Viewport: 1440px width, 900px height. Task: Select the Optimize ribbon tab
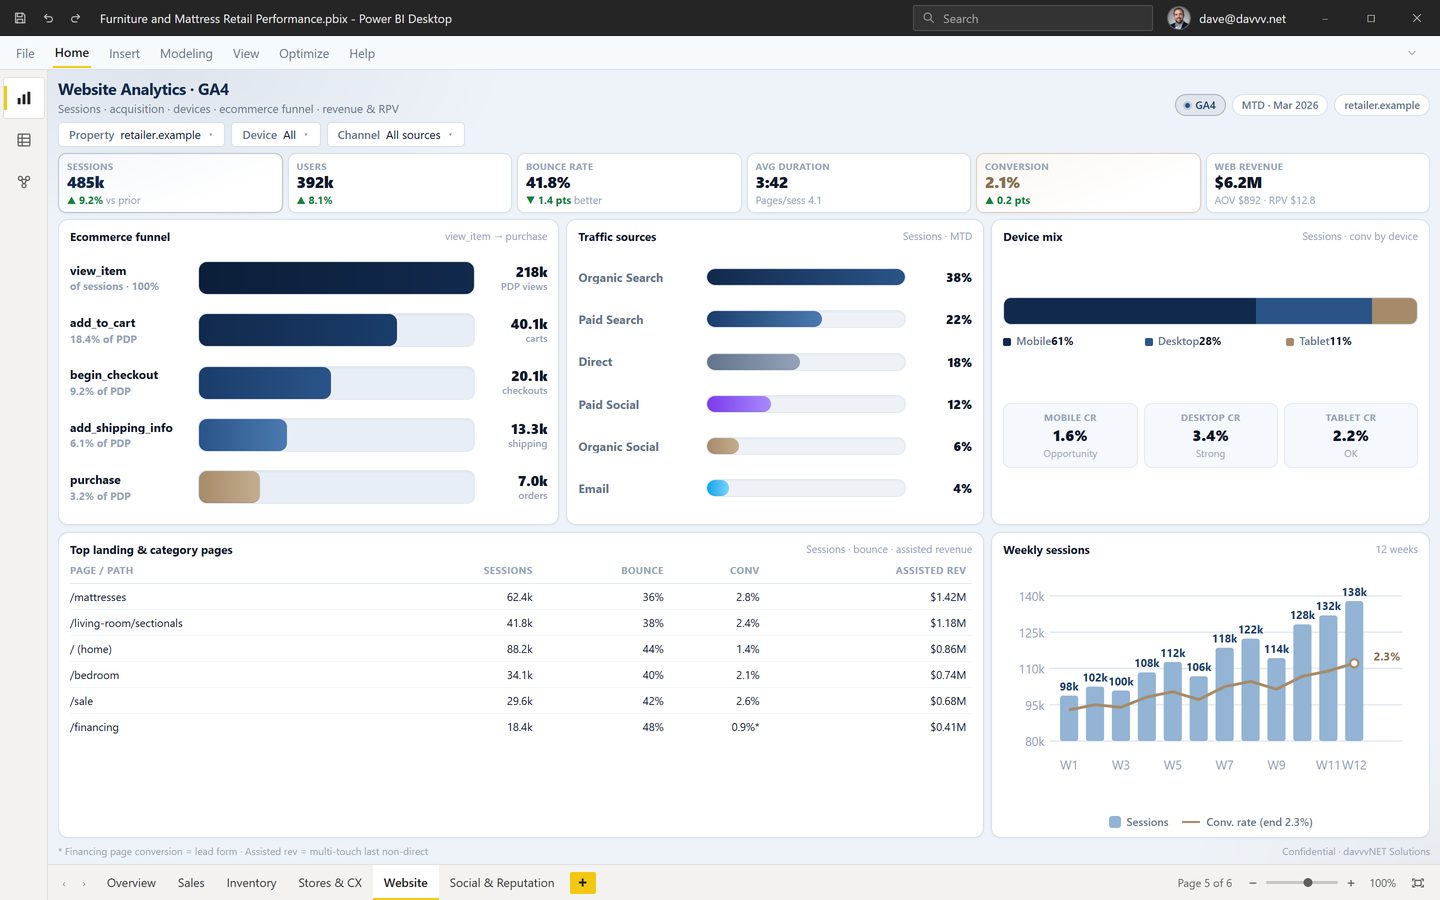point(304,53)
